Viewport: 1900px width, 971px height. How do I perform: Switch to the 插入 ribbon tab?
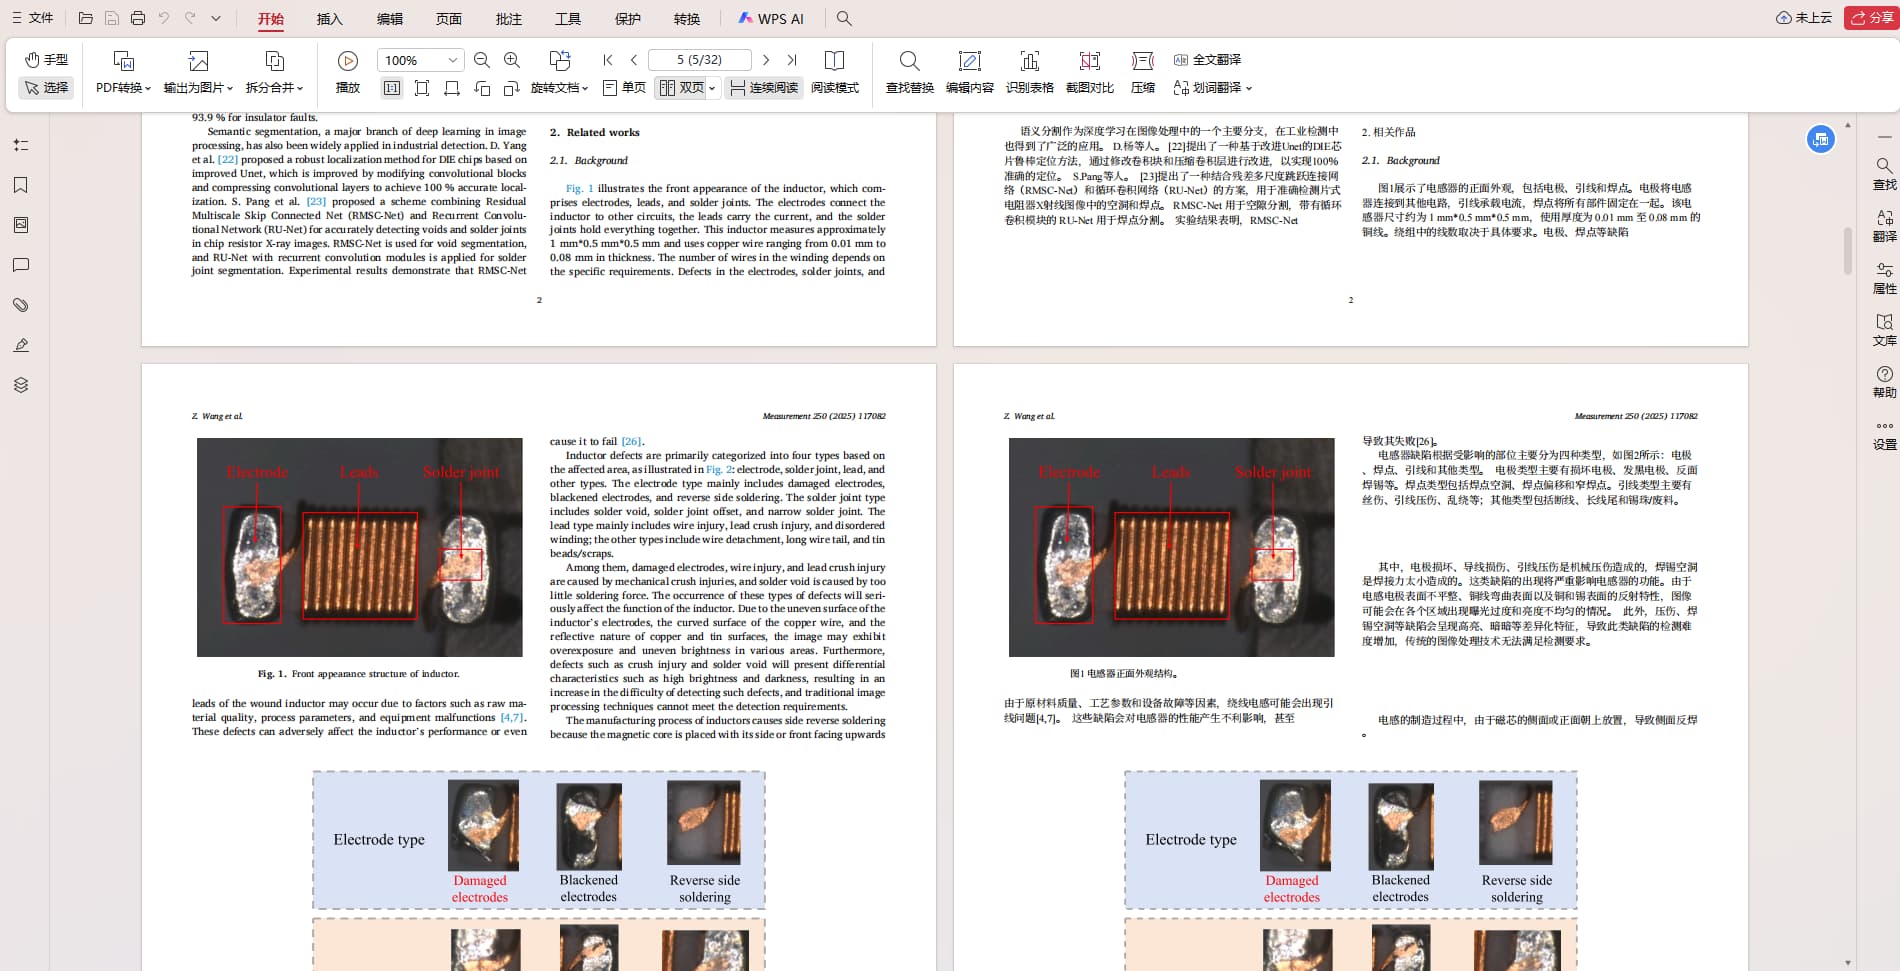(329, 18)
